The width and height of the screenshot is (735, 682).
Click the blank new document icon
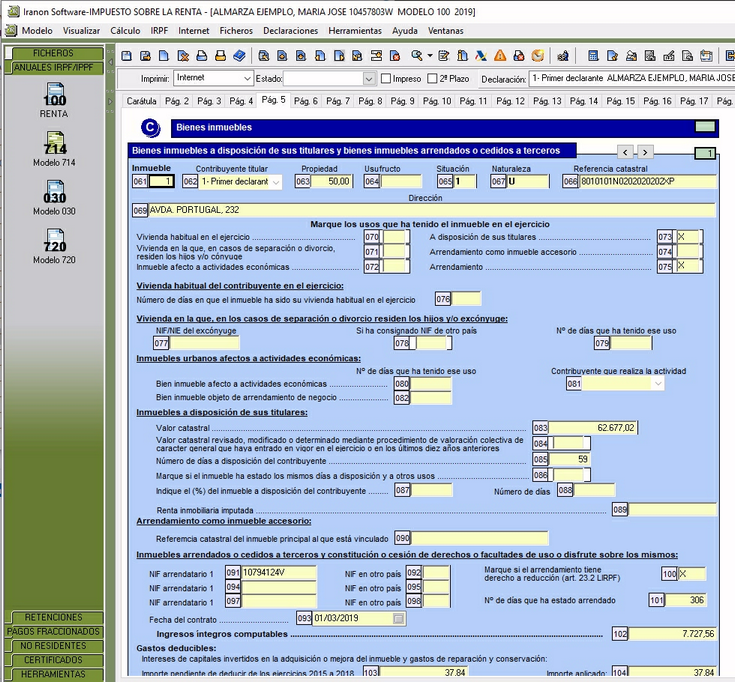coord(164,56)
